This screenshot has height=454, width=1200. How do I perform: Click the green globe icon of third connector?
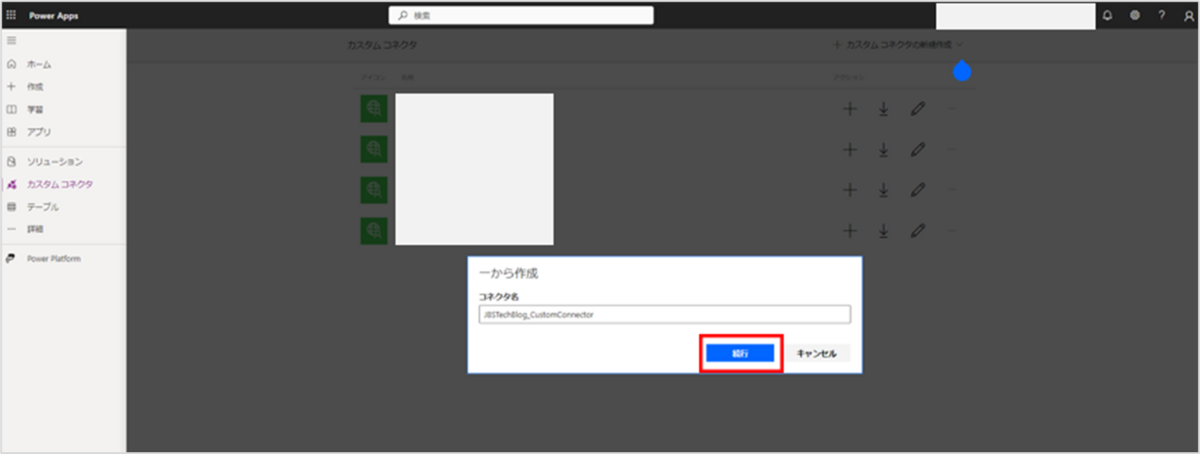pyautogui.click(x=374, y=190)
